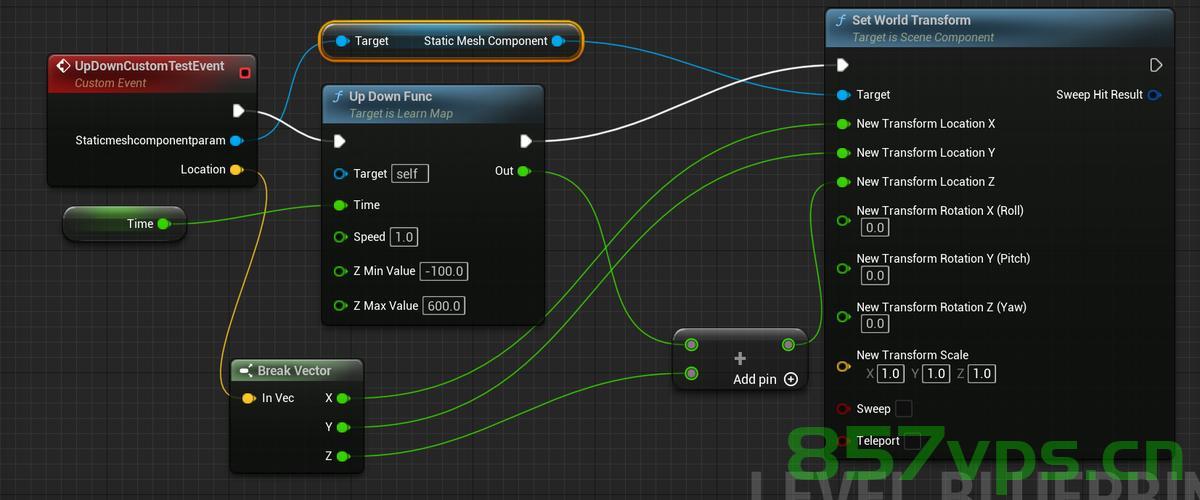Click Set World Transform execution output pin
The width and height of the screenshot is (1200, 500).
click(1156, 65)
